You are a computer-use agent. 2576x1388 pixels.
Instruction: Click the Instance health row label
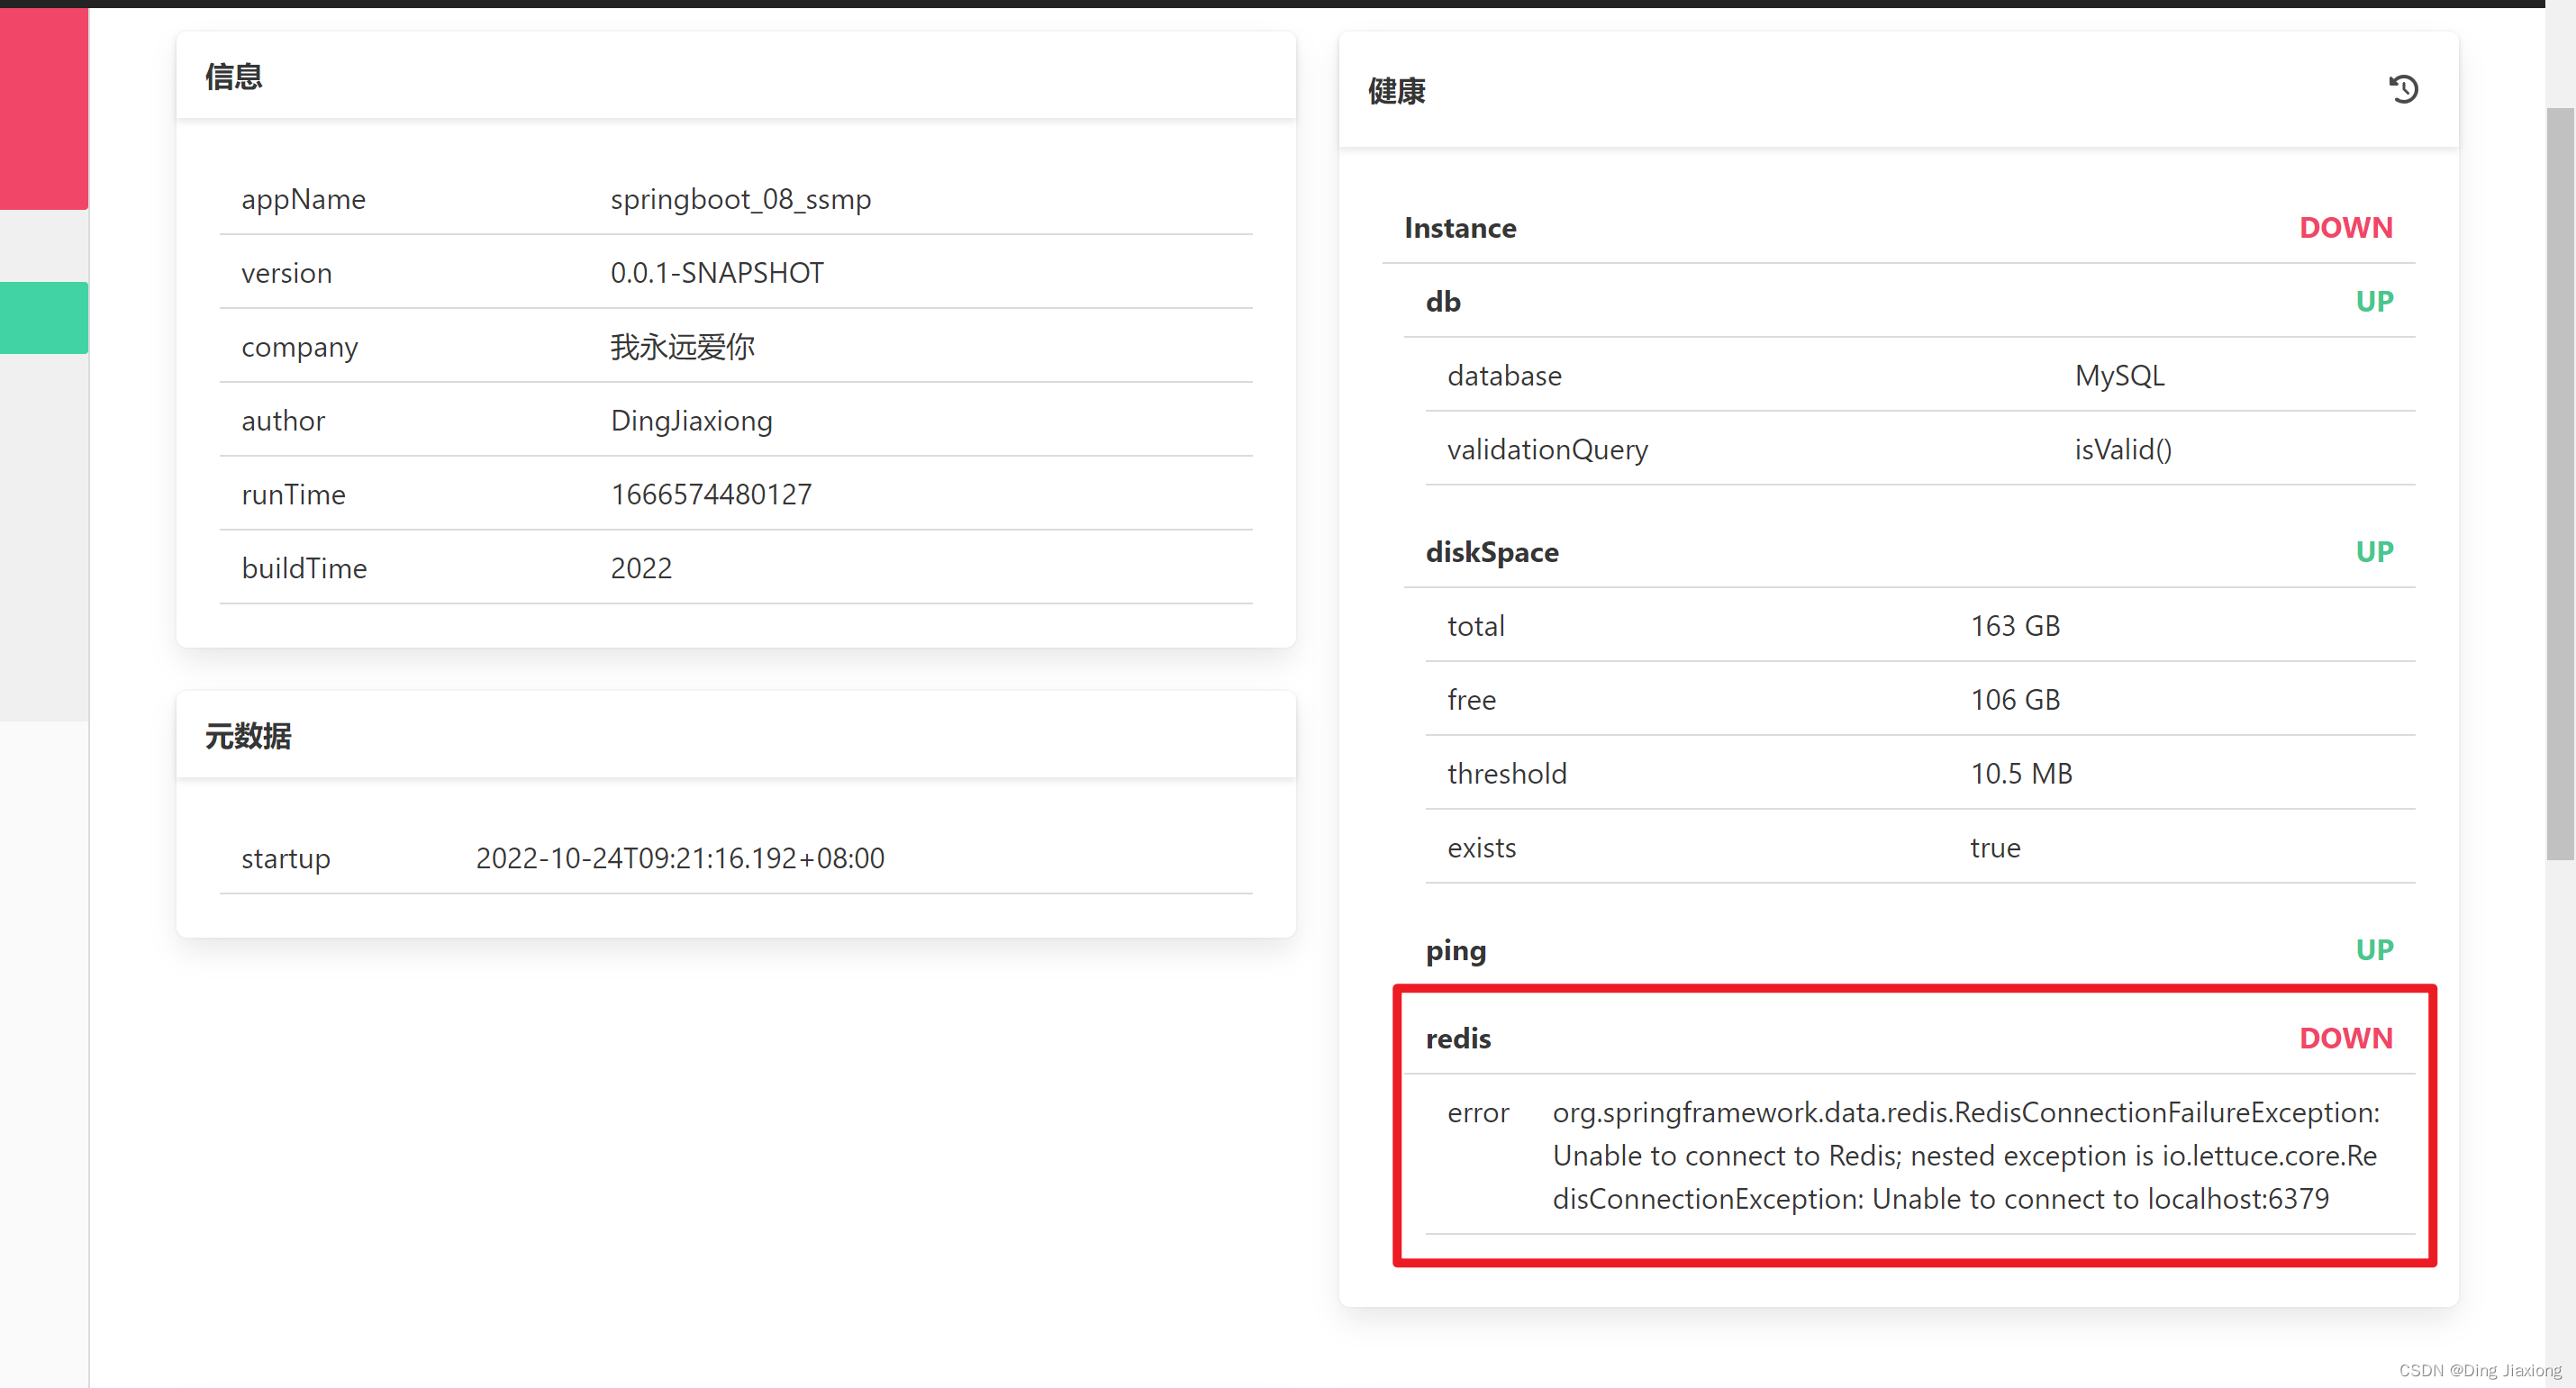coord(1460,228)
